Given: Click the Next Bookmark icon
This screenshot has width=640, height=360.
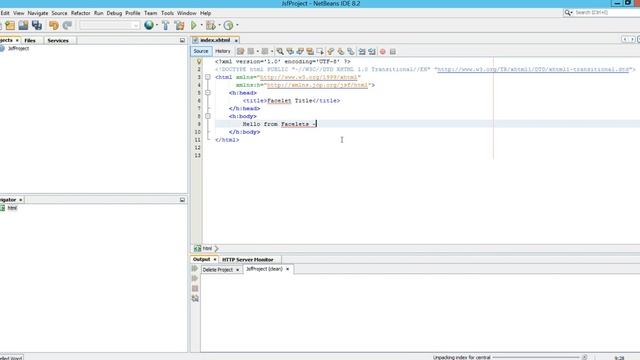Looking at the screenshot, I should (341, 51).
